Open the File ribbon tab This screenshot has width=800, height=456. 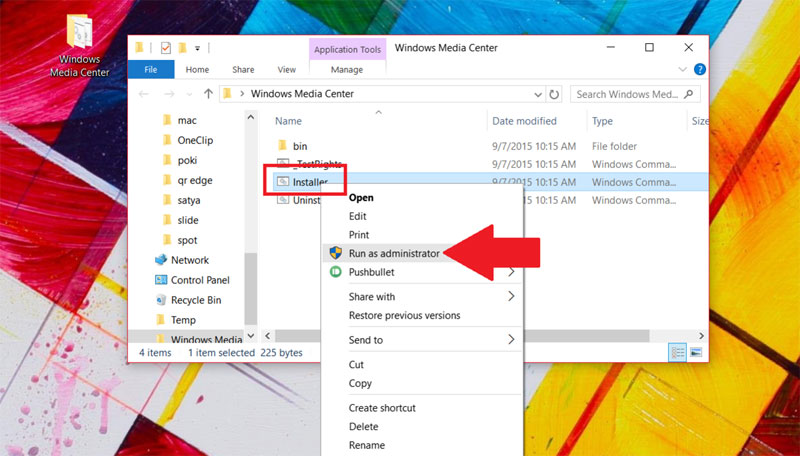(x=151, y=69)
